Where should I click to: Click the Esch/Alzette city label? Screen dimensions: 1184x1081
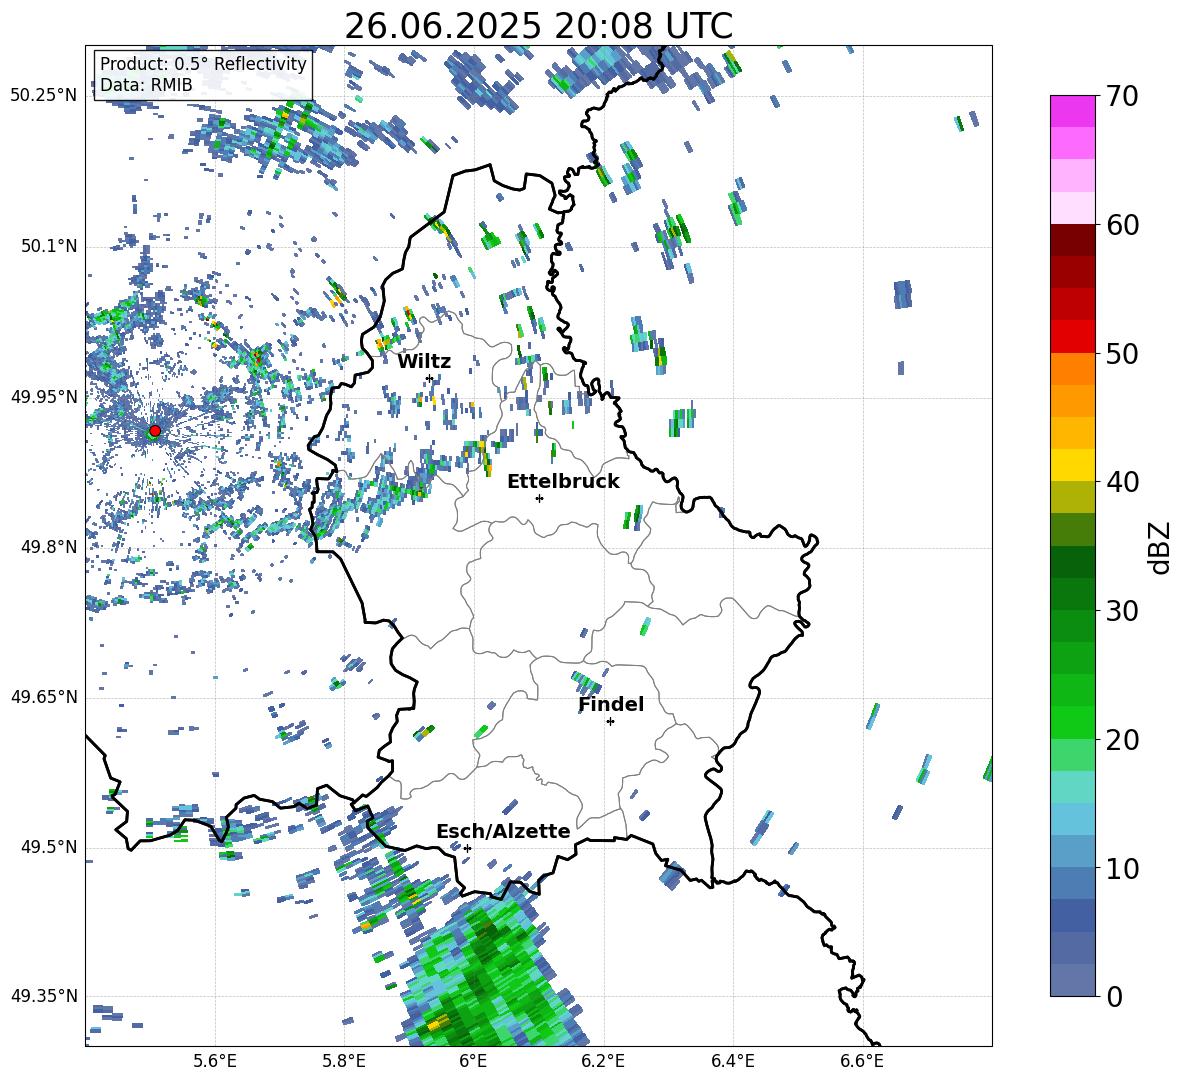(x=503, y=831)
